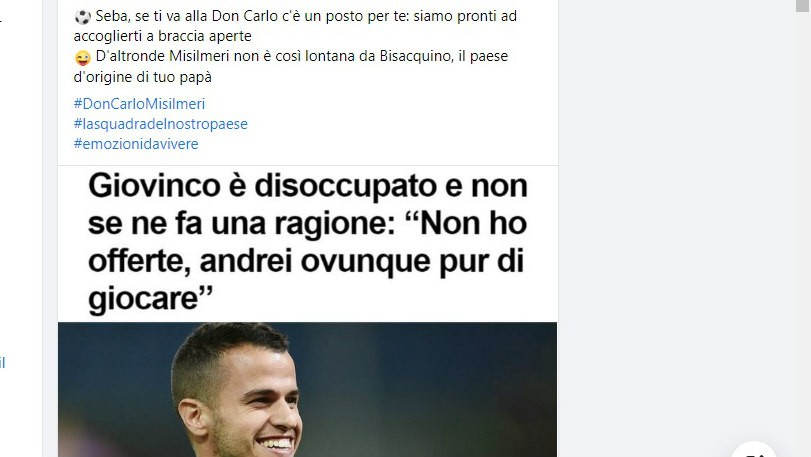Open the floating new message button
Screen dimensions: 811x457
pyautogui.click(x=754, y=450)
